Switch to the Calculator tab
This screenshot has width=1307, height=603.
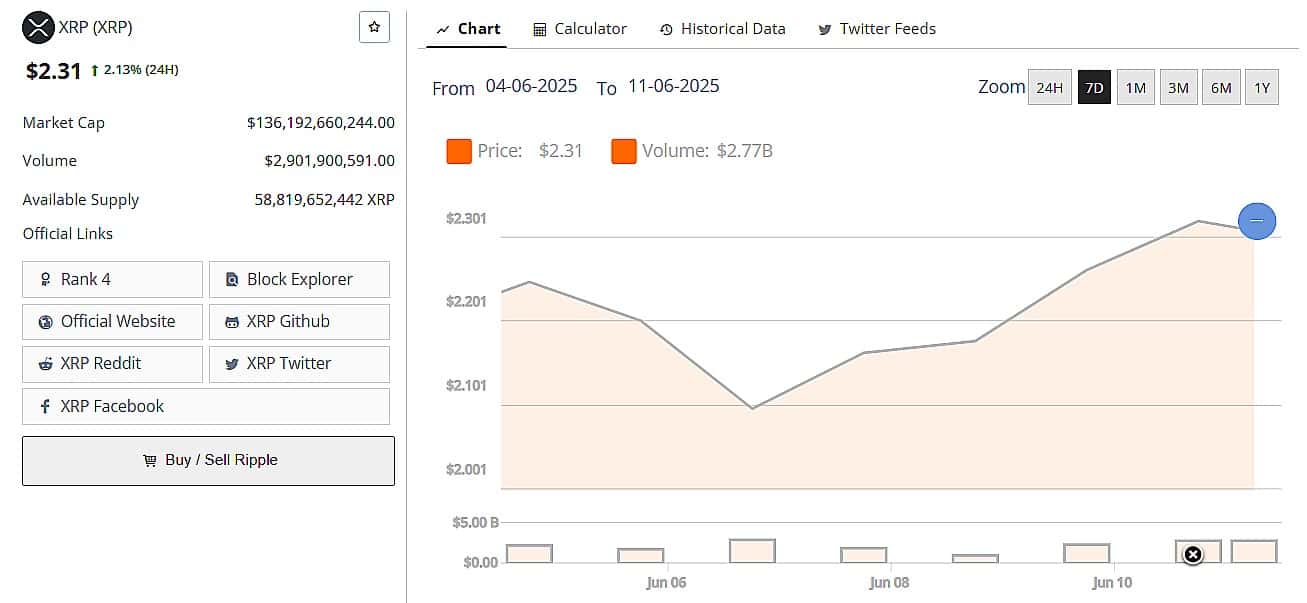[x=580, y=29]
